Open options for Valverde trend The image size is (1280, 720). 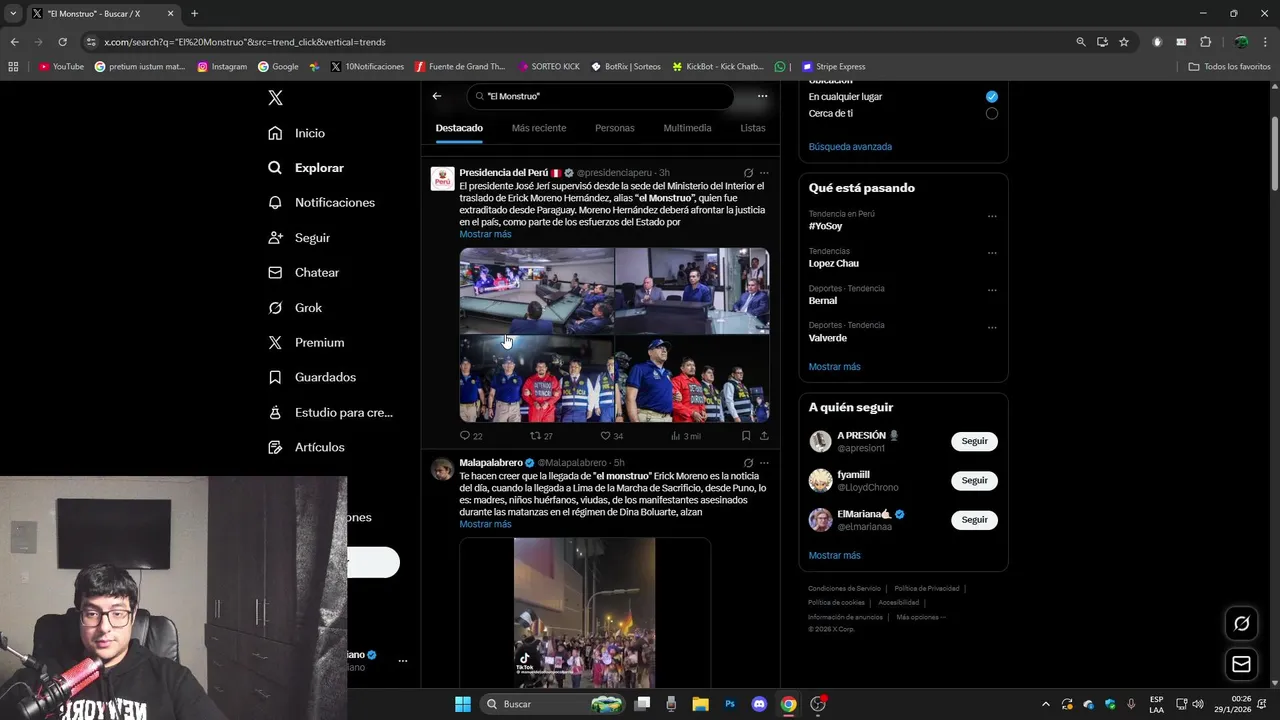(x=992, y=327)
